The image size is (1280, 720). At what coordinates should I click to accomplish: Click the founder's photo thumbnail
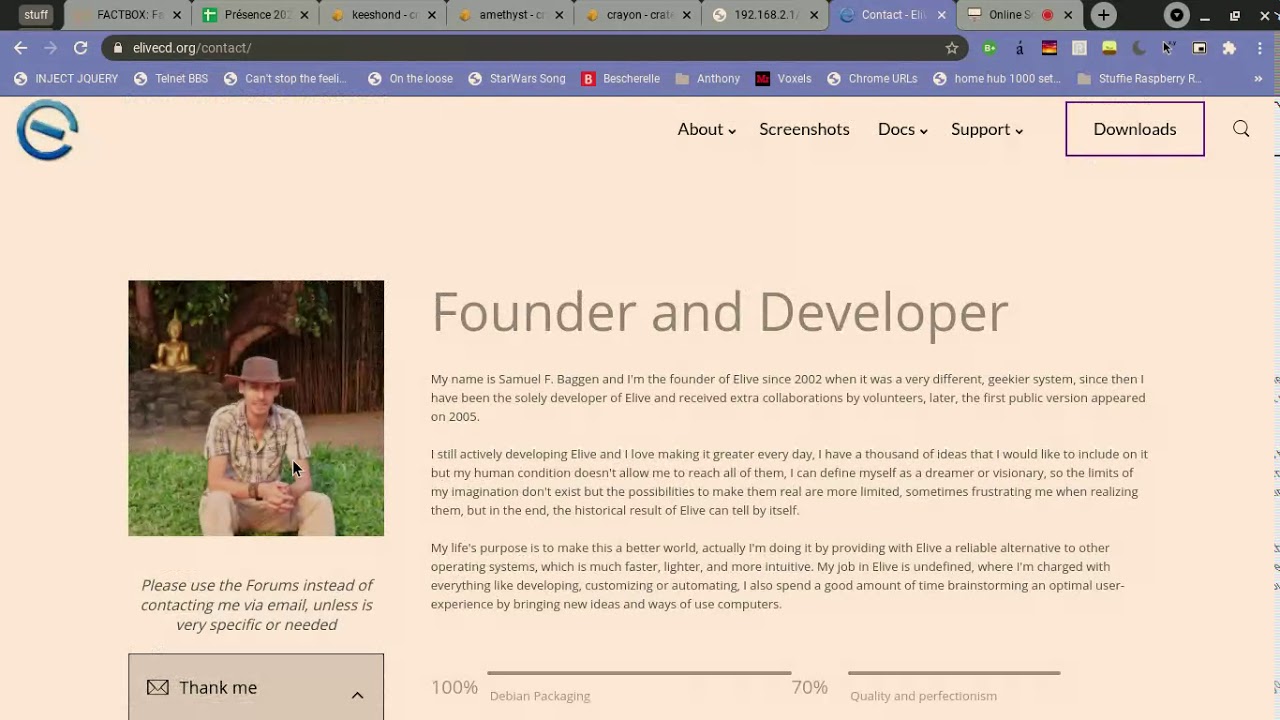(x=256, y=408)
